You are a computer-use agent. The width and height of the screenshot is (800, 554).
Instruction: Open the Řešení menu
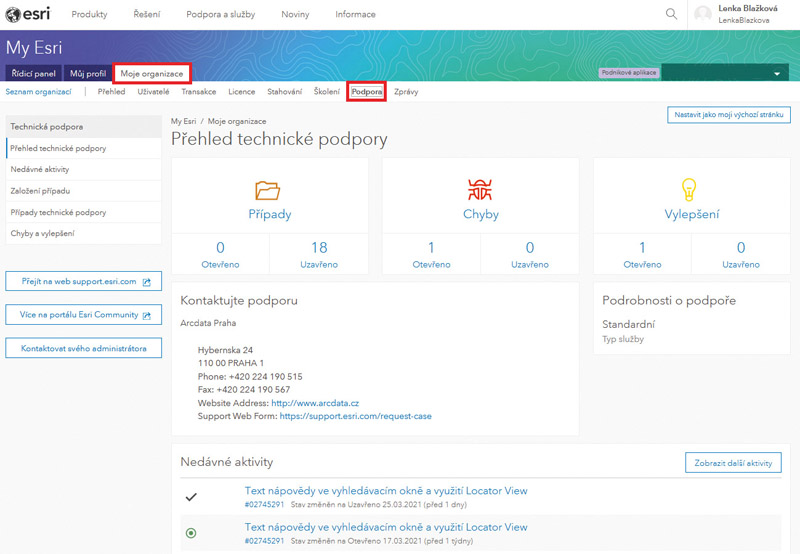pyautogui.click(x=146, y=14)
